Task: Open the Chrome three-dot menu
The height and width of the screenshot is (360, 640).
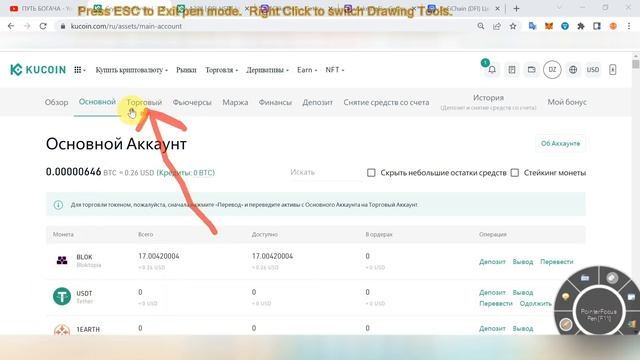Action: point(629,26)
